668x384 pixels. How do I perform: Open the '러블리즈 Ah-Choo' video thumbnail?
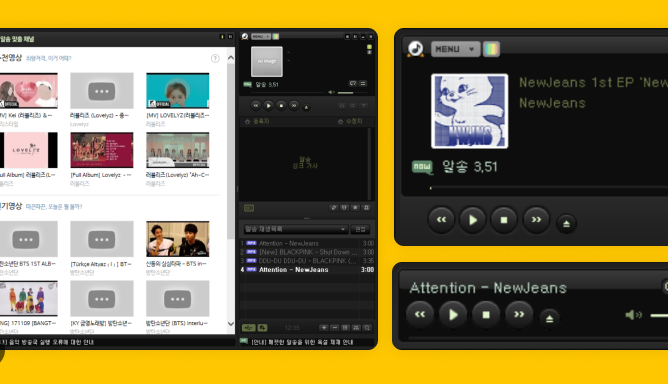(178, 150)
